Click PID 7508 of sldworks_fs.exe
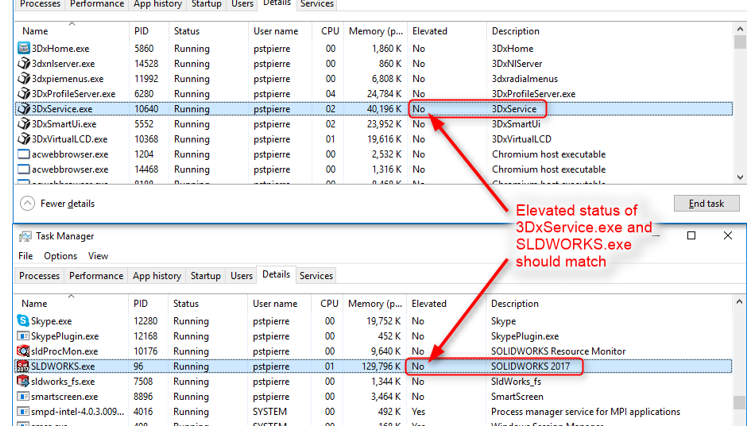This screenshot has width=756, height=426. coord(143,382)
